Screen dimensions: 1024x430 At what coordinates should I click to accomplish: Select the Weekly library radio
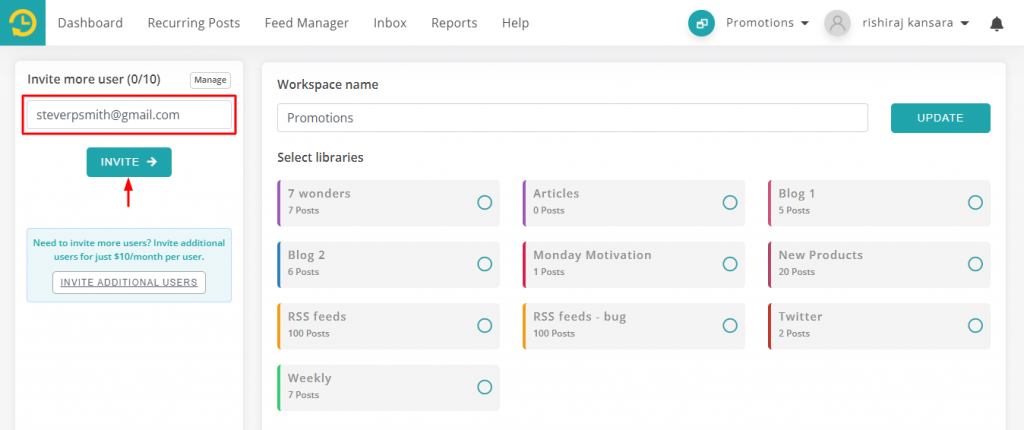(484, 387)
